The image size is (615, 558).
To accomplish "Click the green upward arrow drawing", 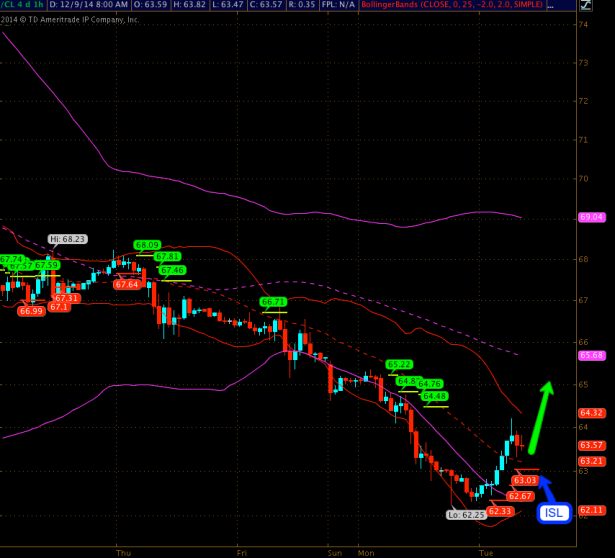I will point(541,416).
